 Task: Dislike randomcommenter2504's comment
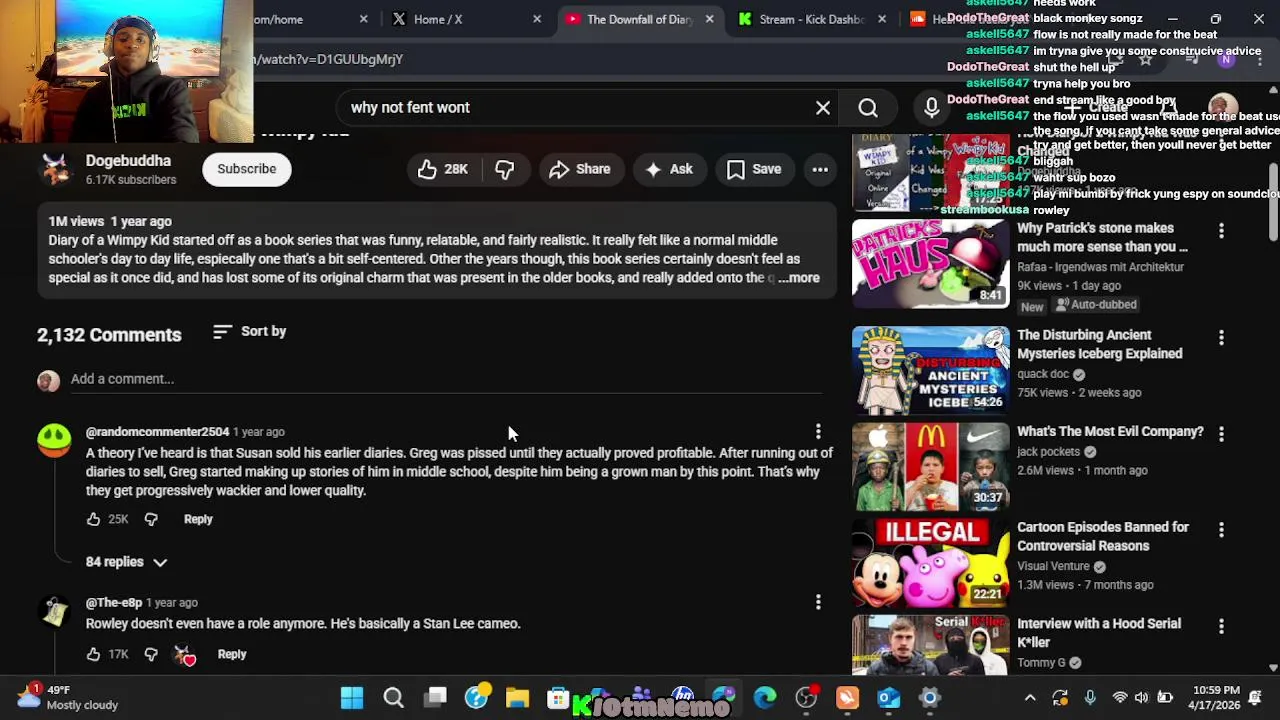pos(151,519)
